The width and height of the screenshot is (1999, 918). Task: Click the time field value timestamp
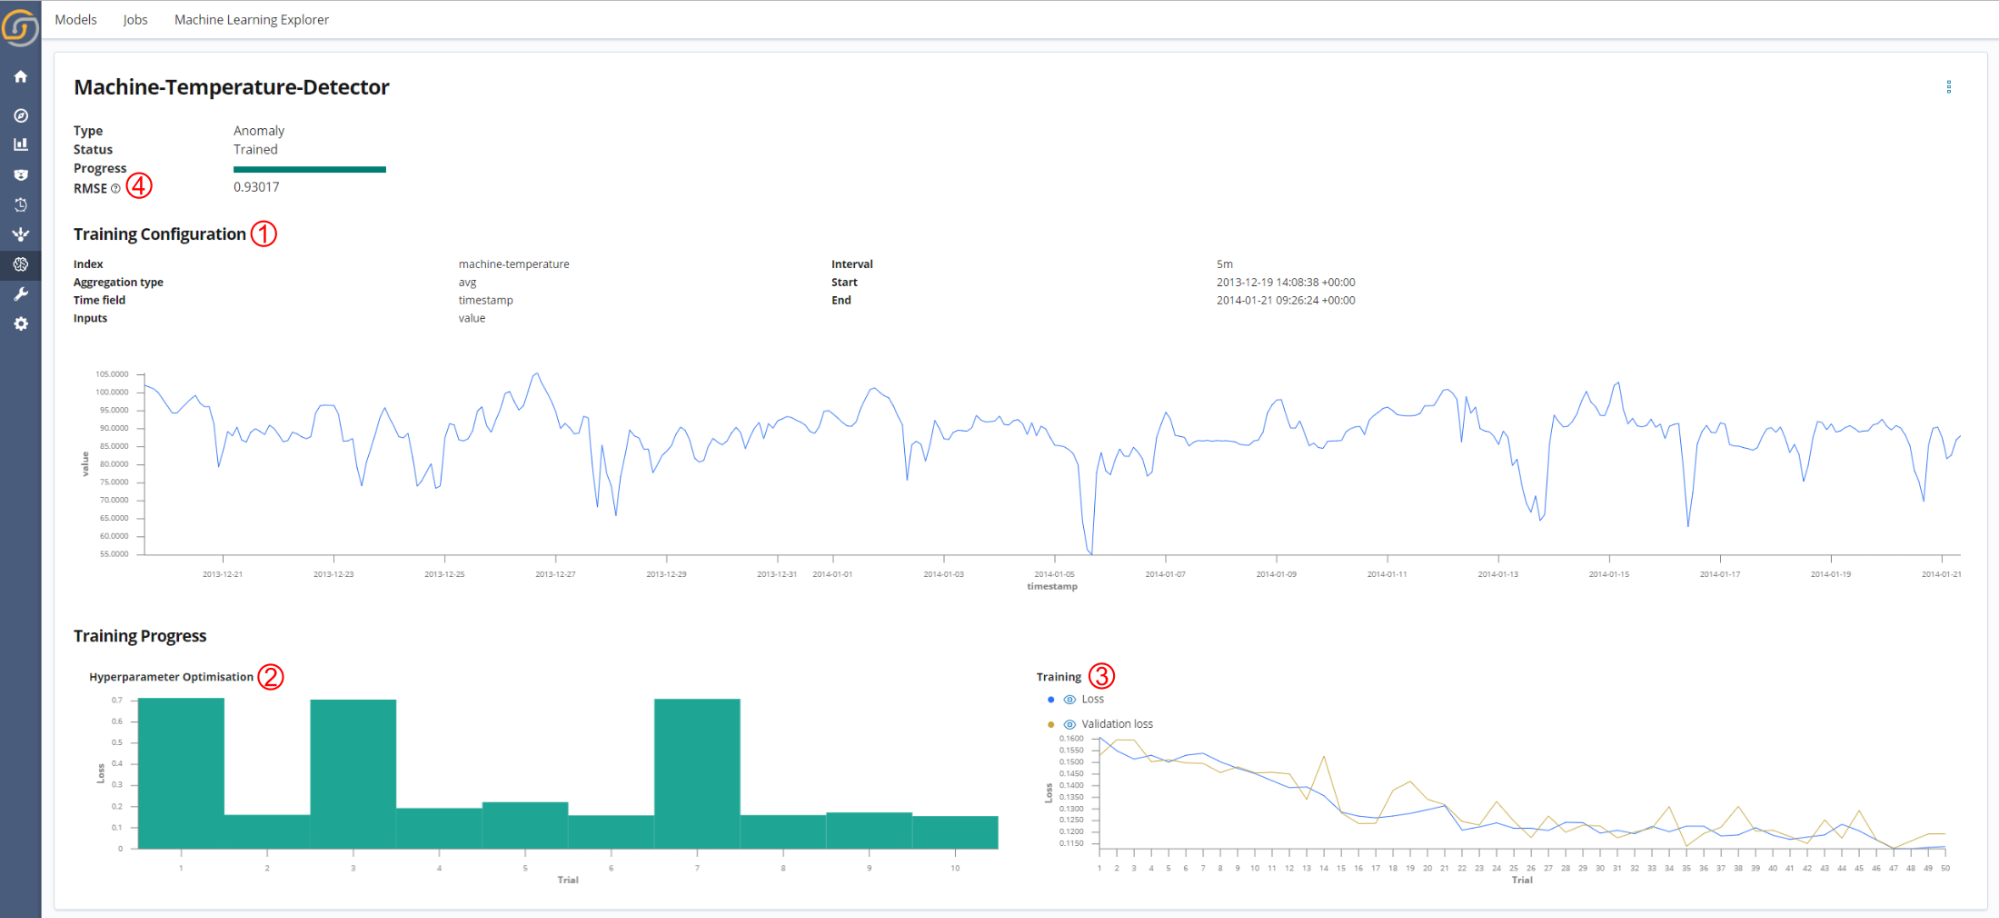486,300
